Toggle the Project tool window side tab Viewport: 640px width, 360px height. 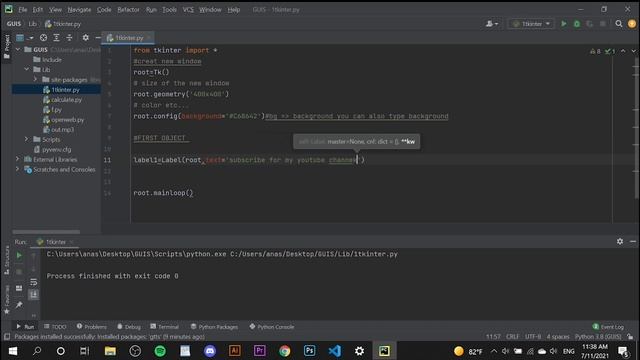pyautogui.click(x=7, y=46)
